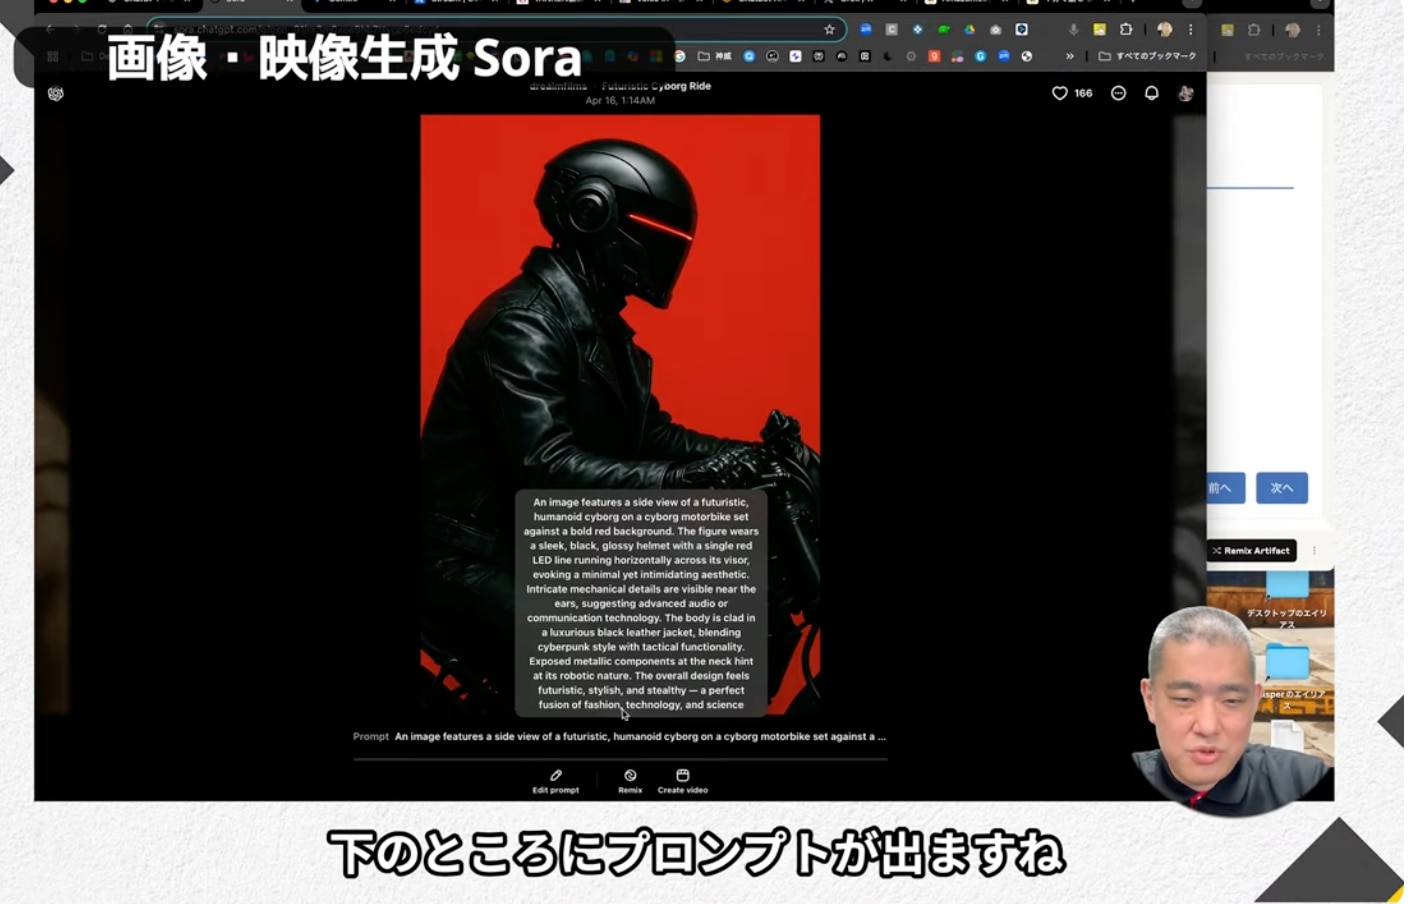Open notifications bell in Sora header
This screenshot has height=904, width=1418.
(1152, 93)
